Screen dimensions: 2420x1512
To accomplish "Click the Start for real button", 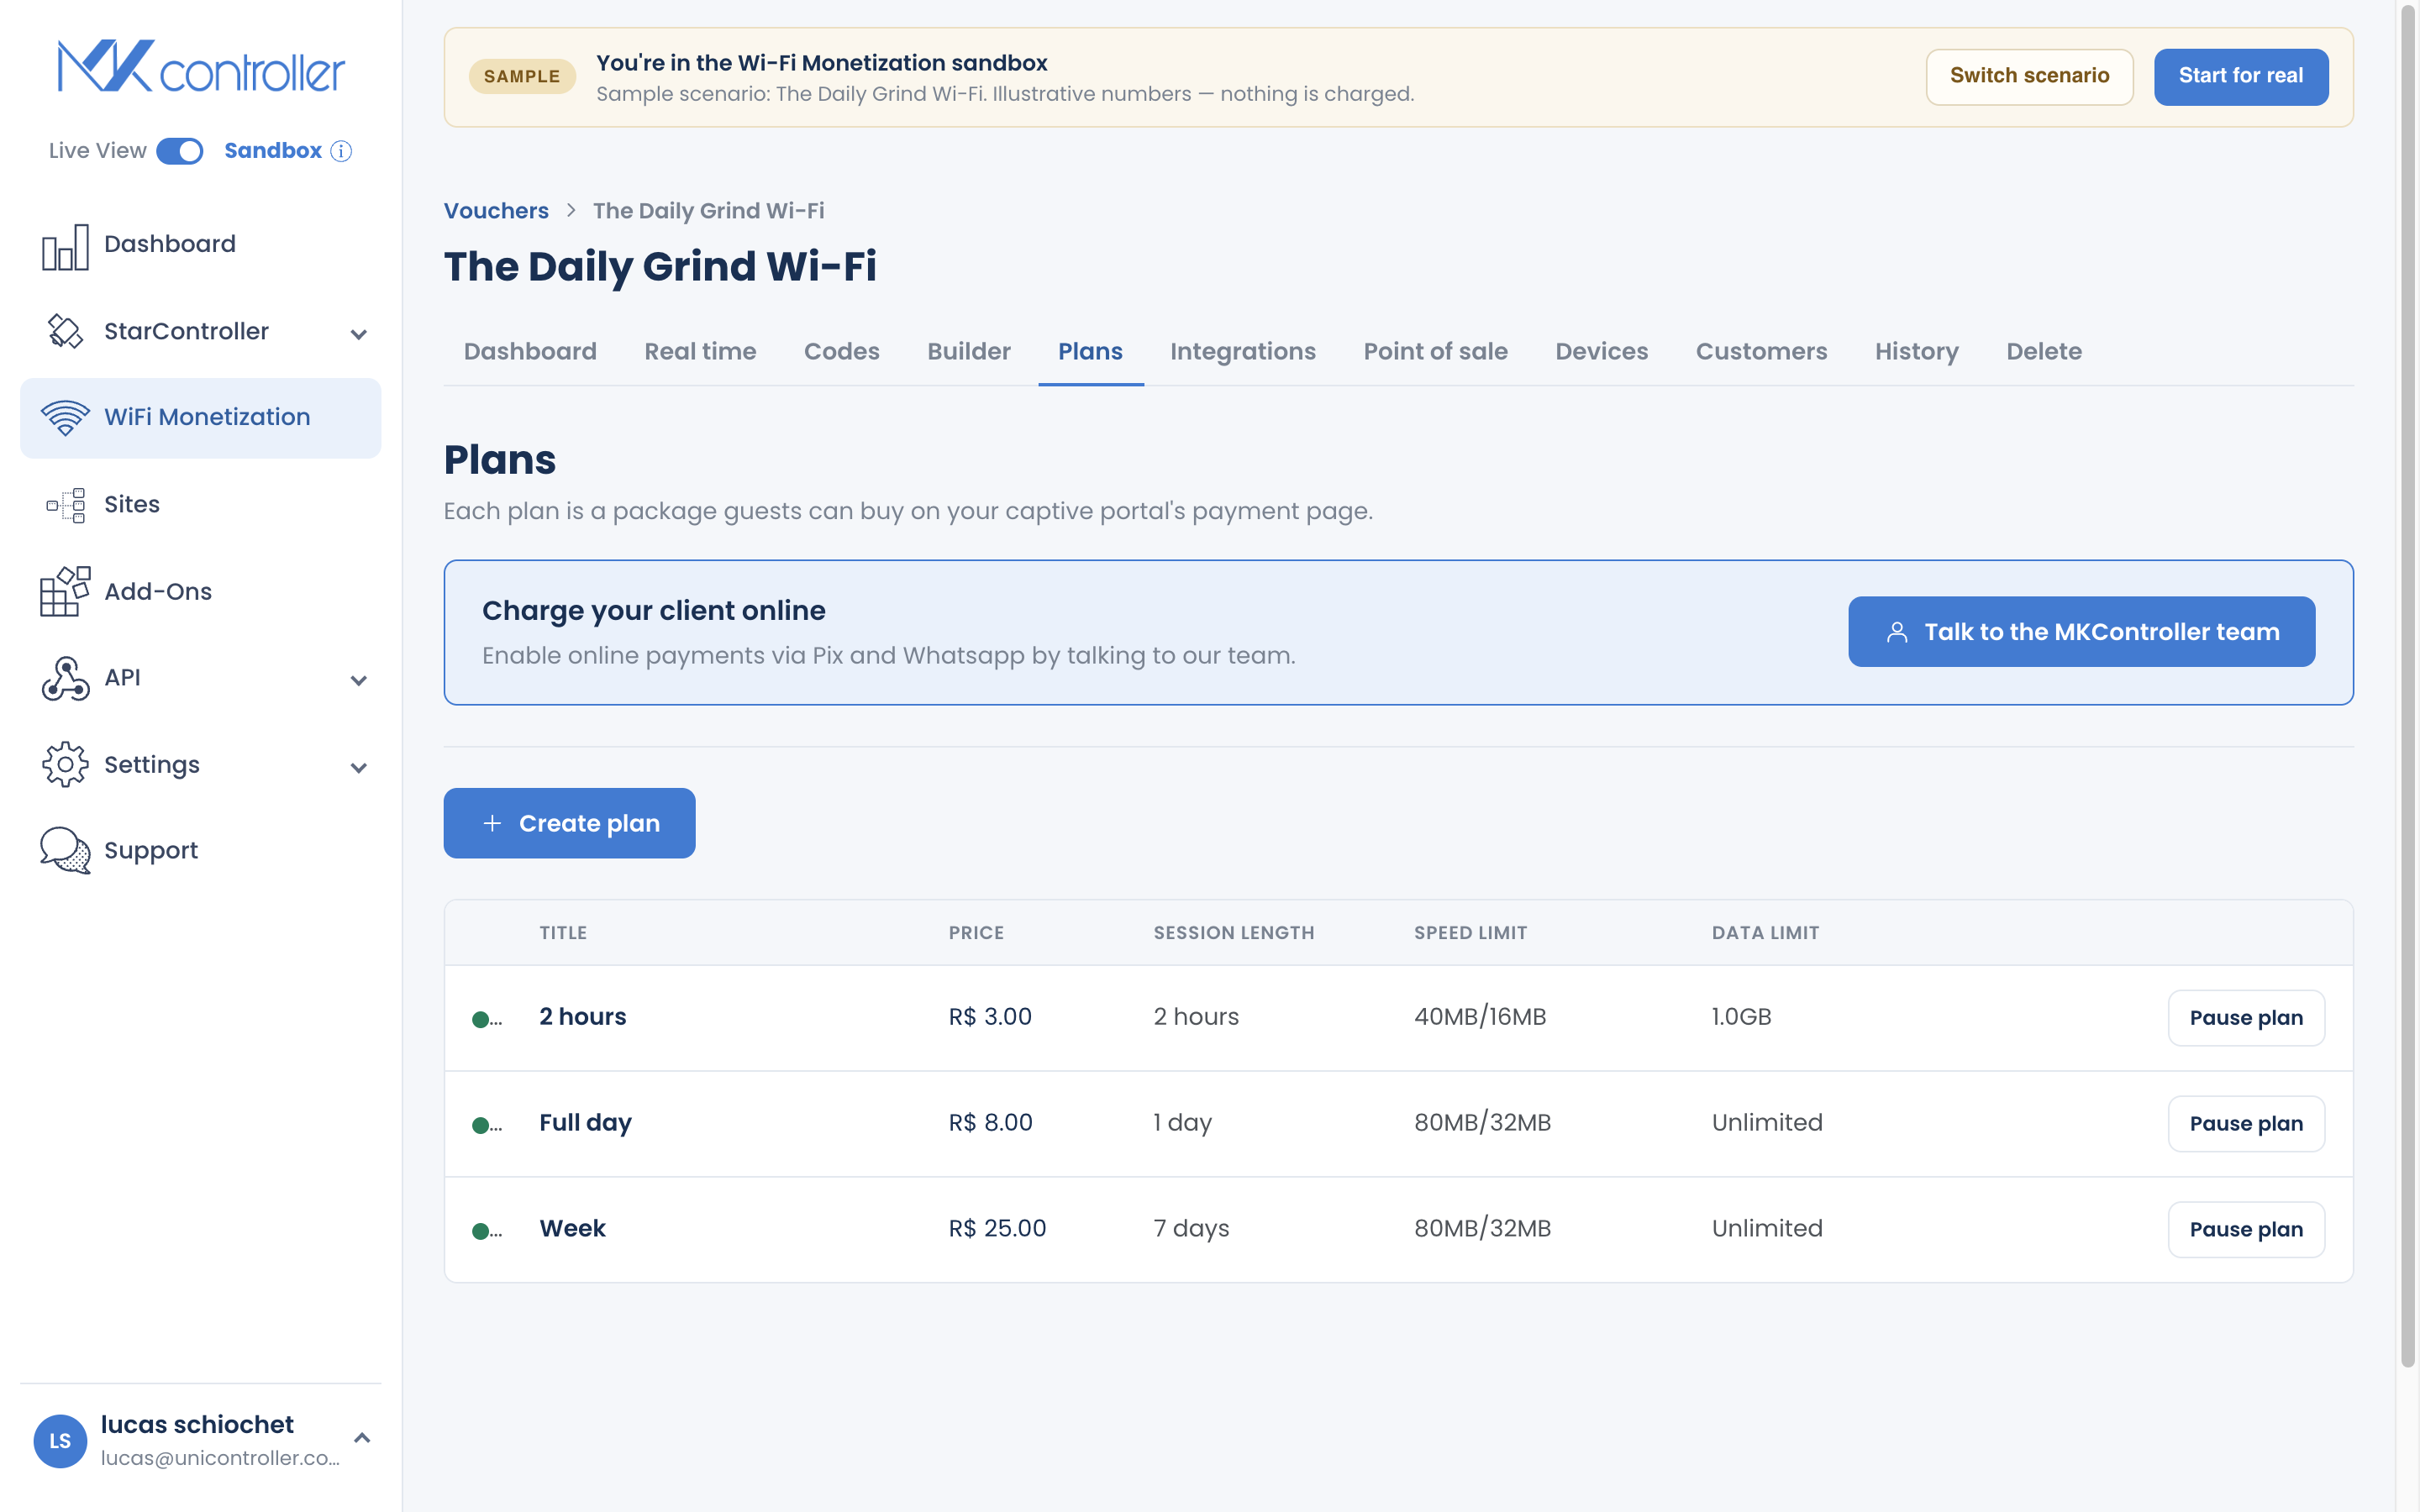I will (x=2240, y=76).
